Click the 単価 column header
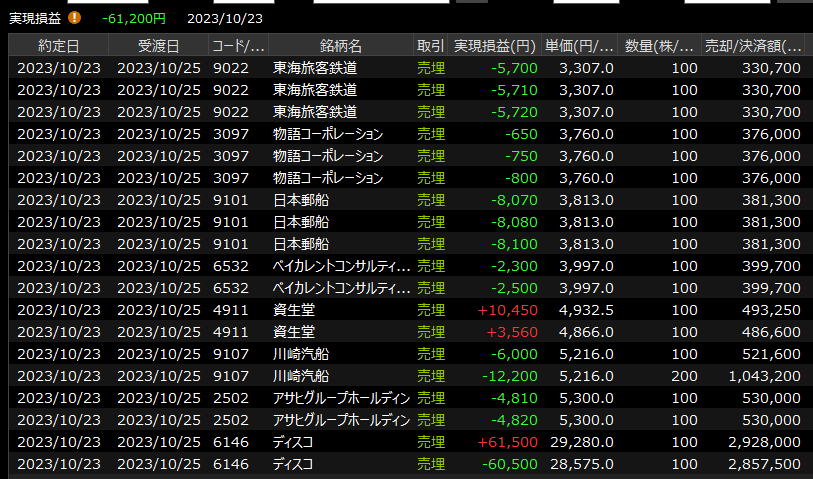813x479 pixels. click(580, 46)
